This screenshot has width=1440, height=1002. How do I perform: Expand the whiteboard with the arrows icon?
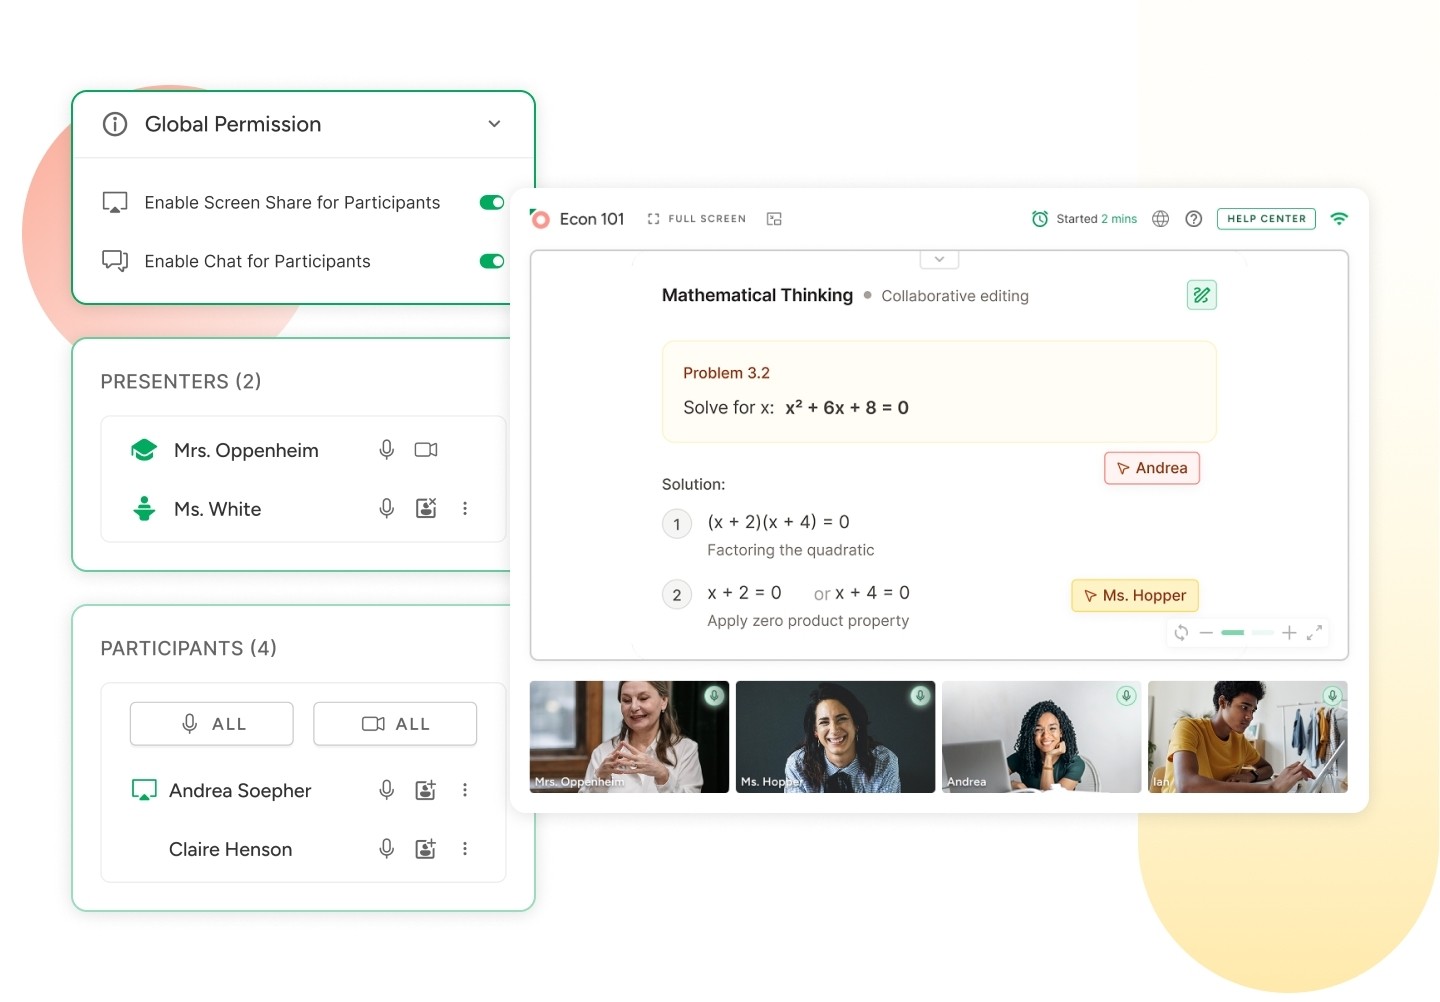[1315, 632]
